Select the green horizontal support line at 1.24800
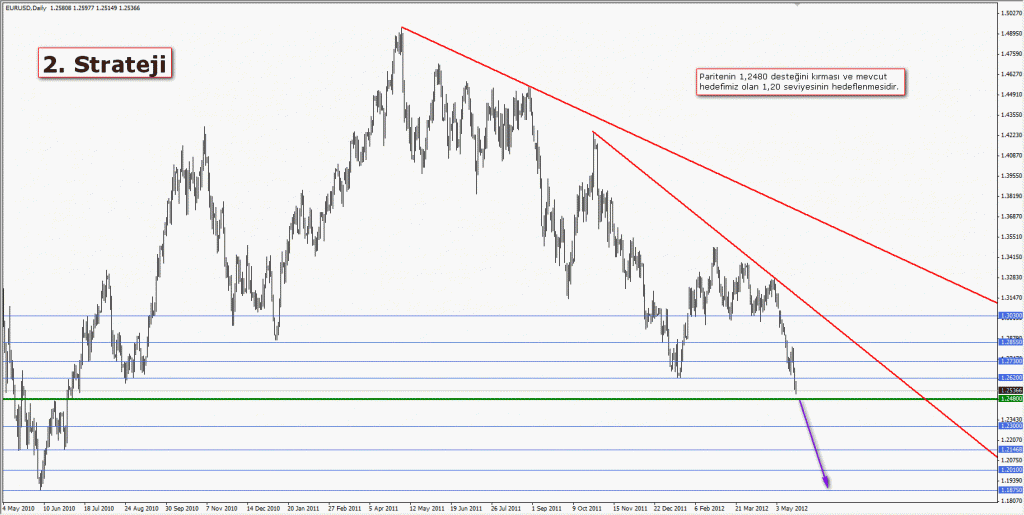The image size is (1024, 515). pyautogui.click(x=500, y=399)
